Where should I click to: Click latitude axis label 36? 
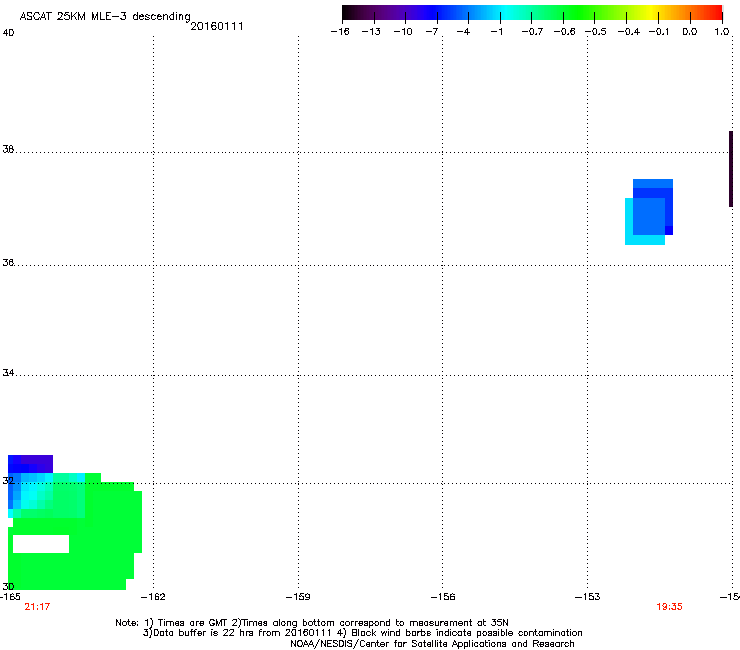[8, 262]
